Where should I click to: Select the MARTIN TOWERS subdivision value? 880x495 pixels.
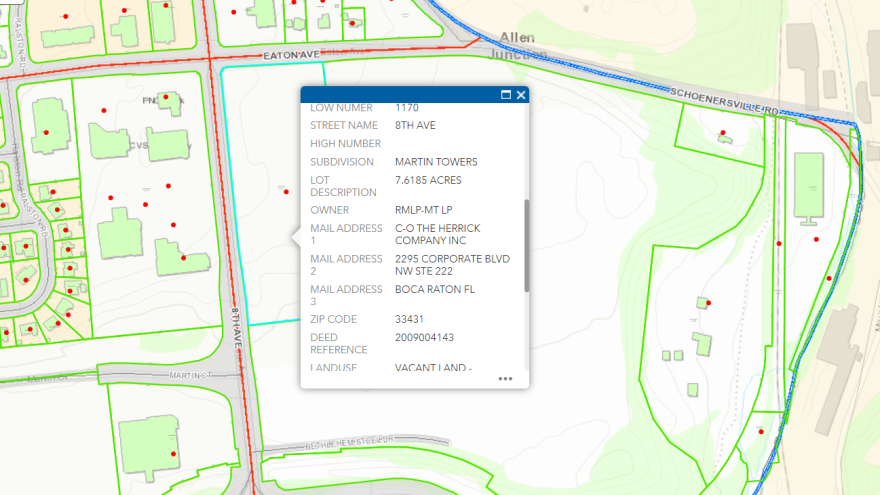pyautogui.click(x=436, y=162)
